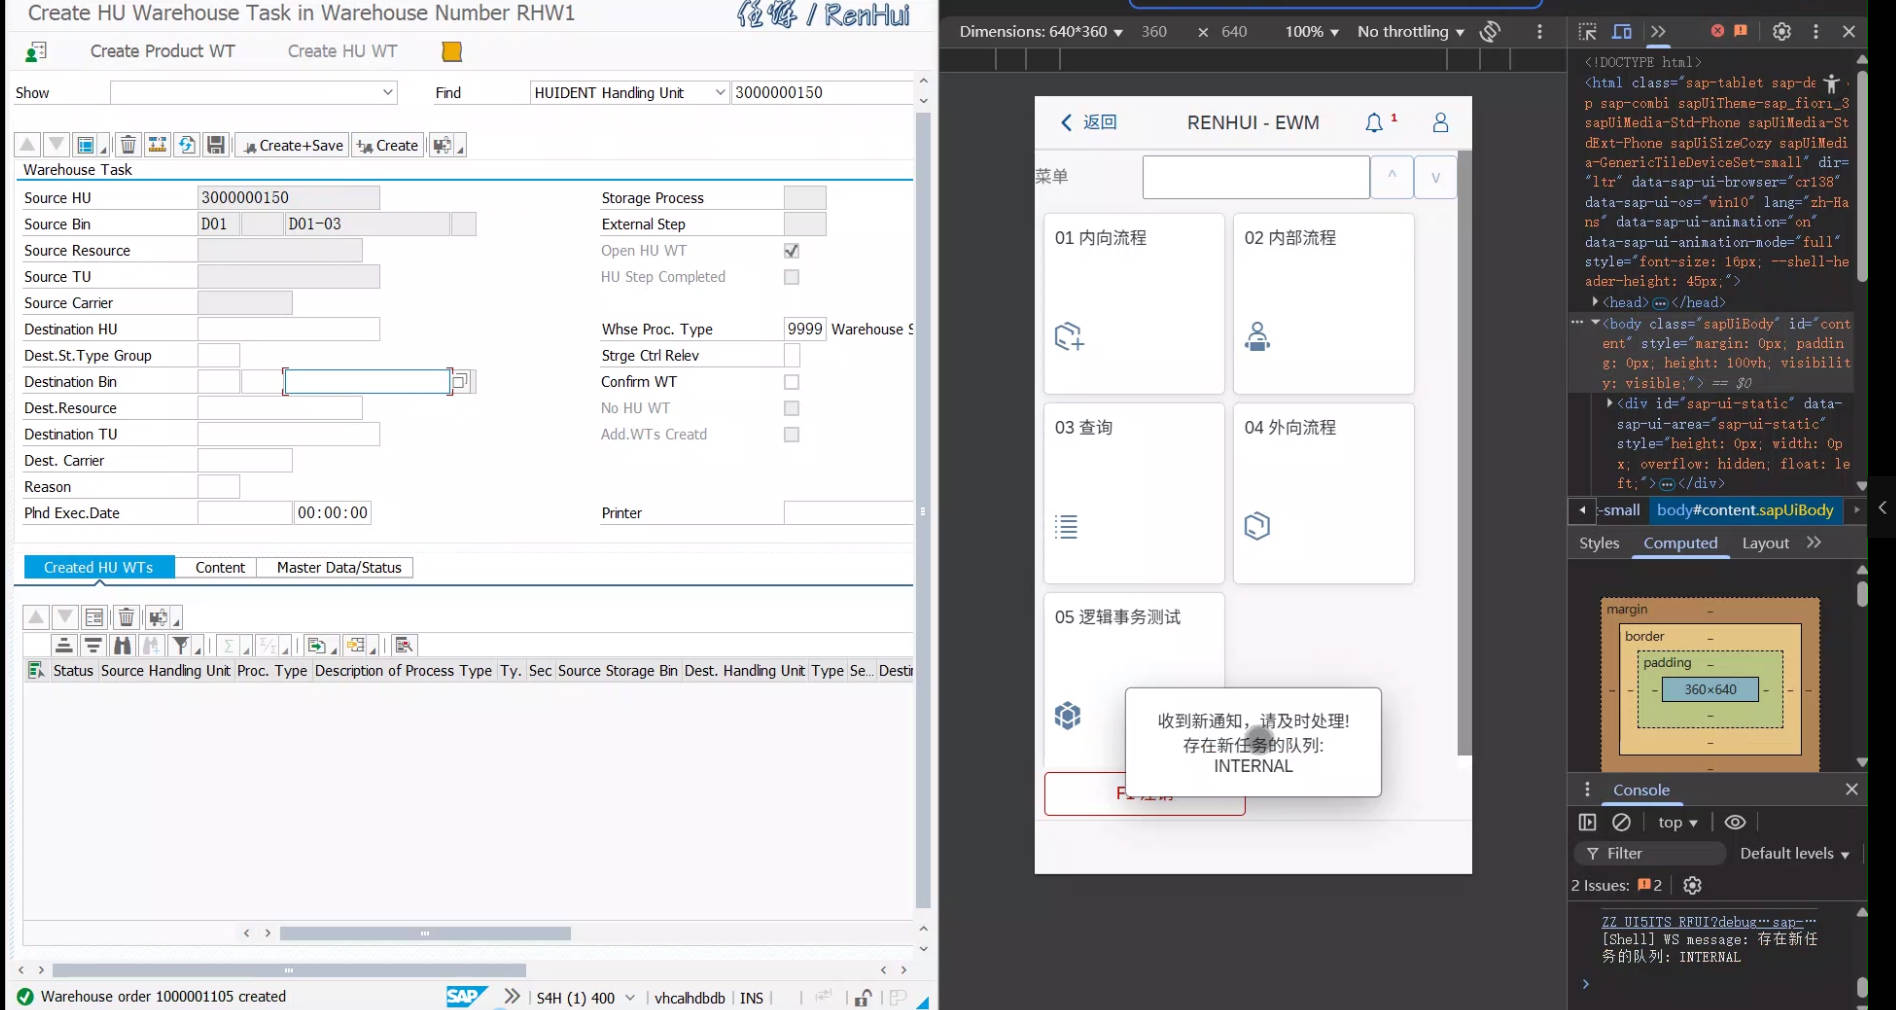Open the Layout tab in DevTools

point(1765,543)
